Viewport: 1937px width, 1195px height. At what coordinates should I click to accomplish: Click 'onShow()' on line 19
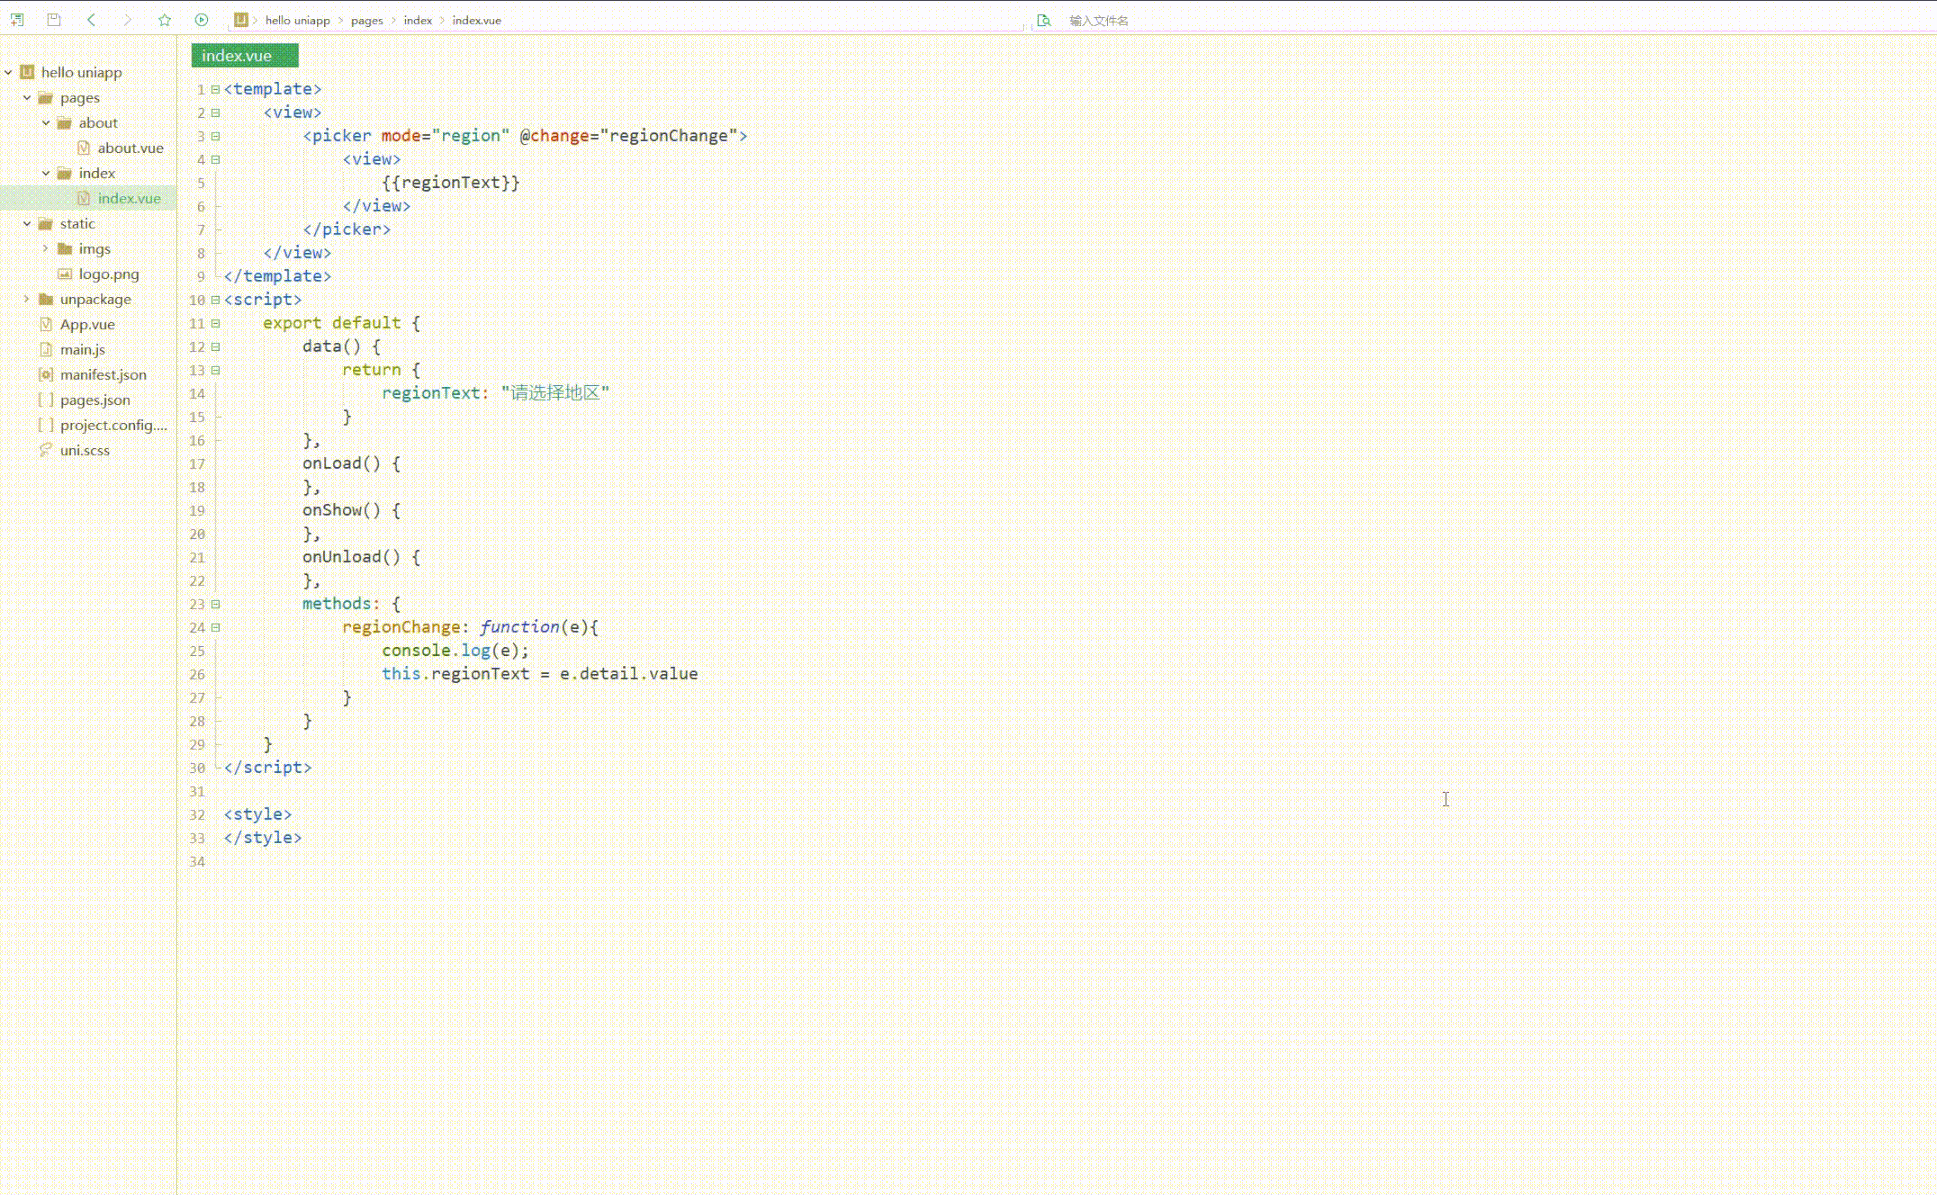coord(342,510)
